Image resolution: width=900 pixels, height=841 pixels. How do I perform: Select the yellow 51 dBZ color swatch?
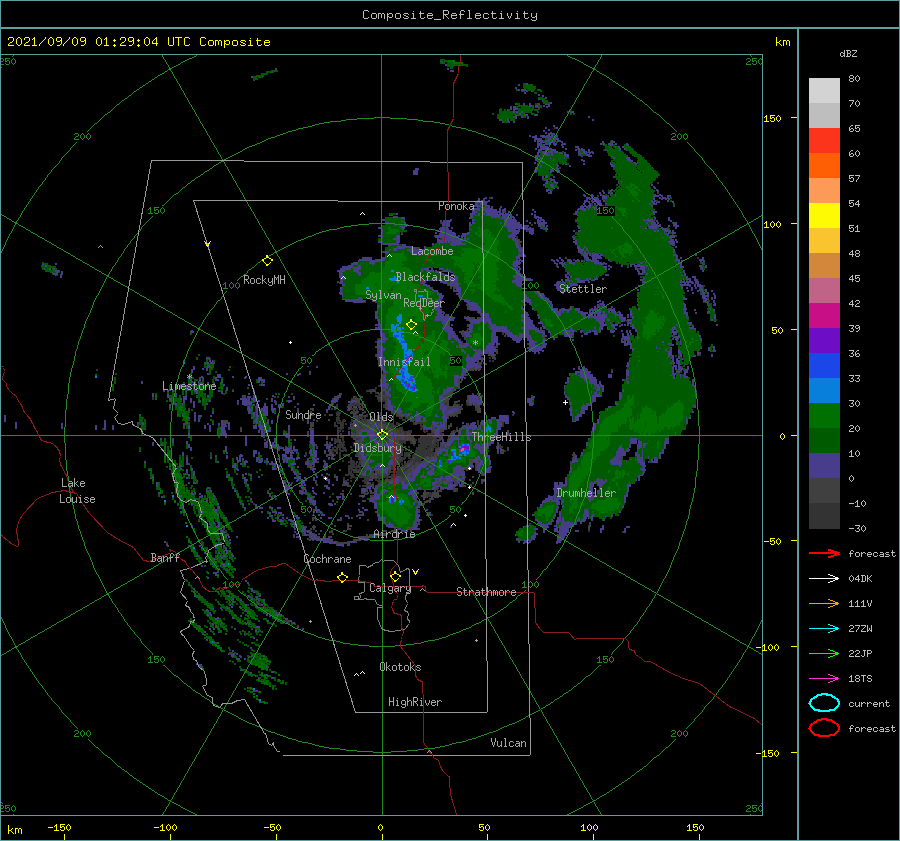(x=824, y=216)
